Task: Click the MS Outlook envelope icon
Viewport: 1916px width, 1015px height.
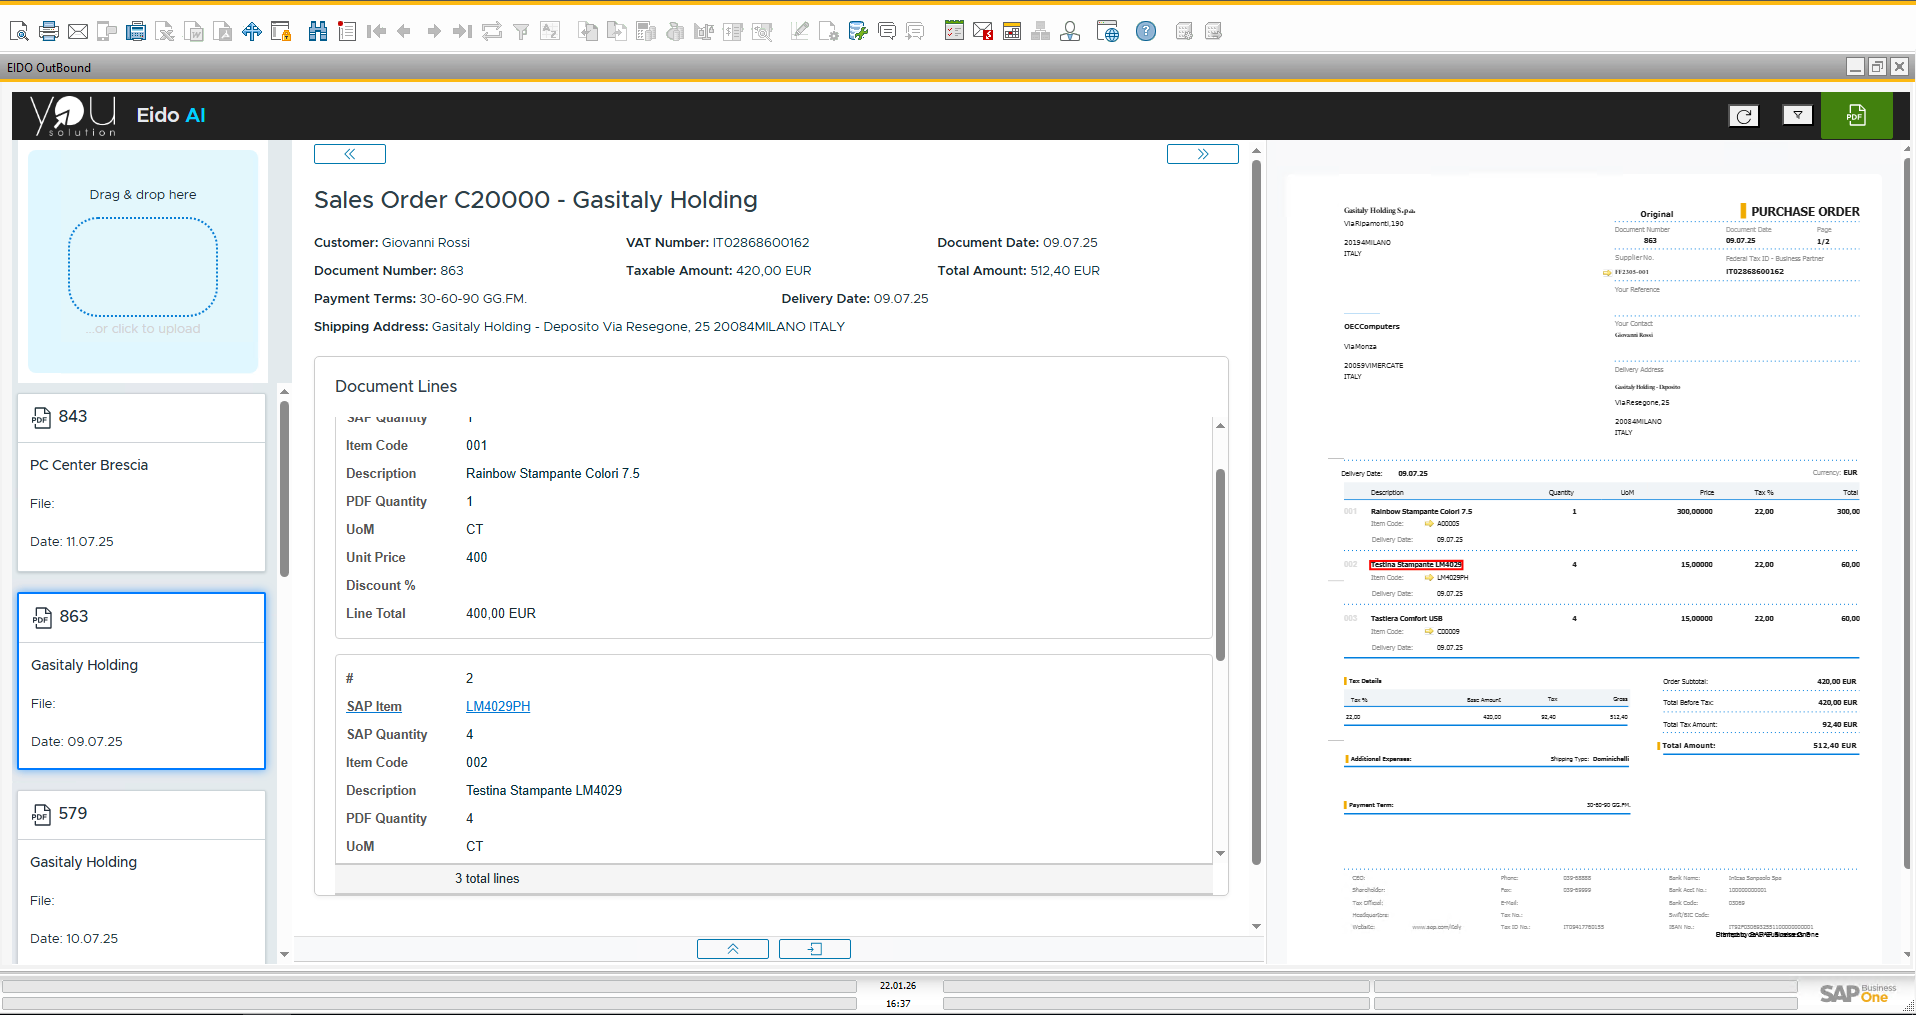Action: click(983, 31)
